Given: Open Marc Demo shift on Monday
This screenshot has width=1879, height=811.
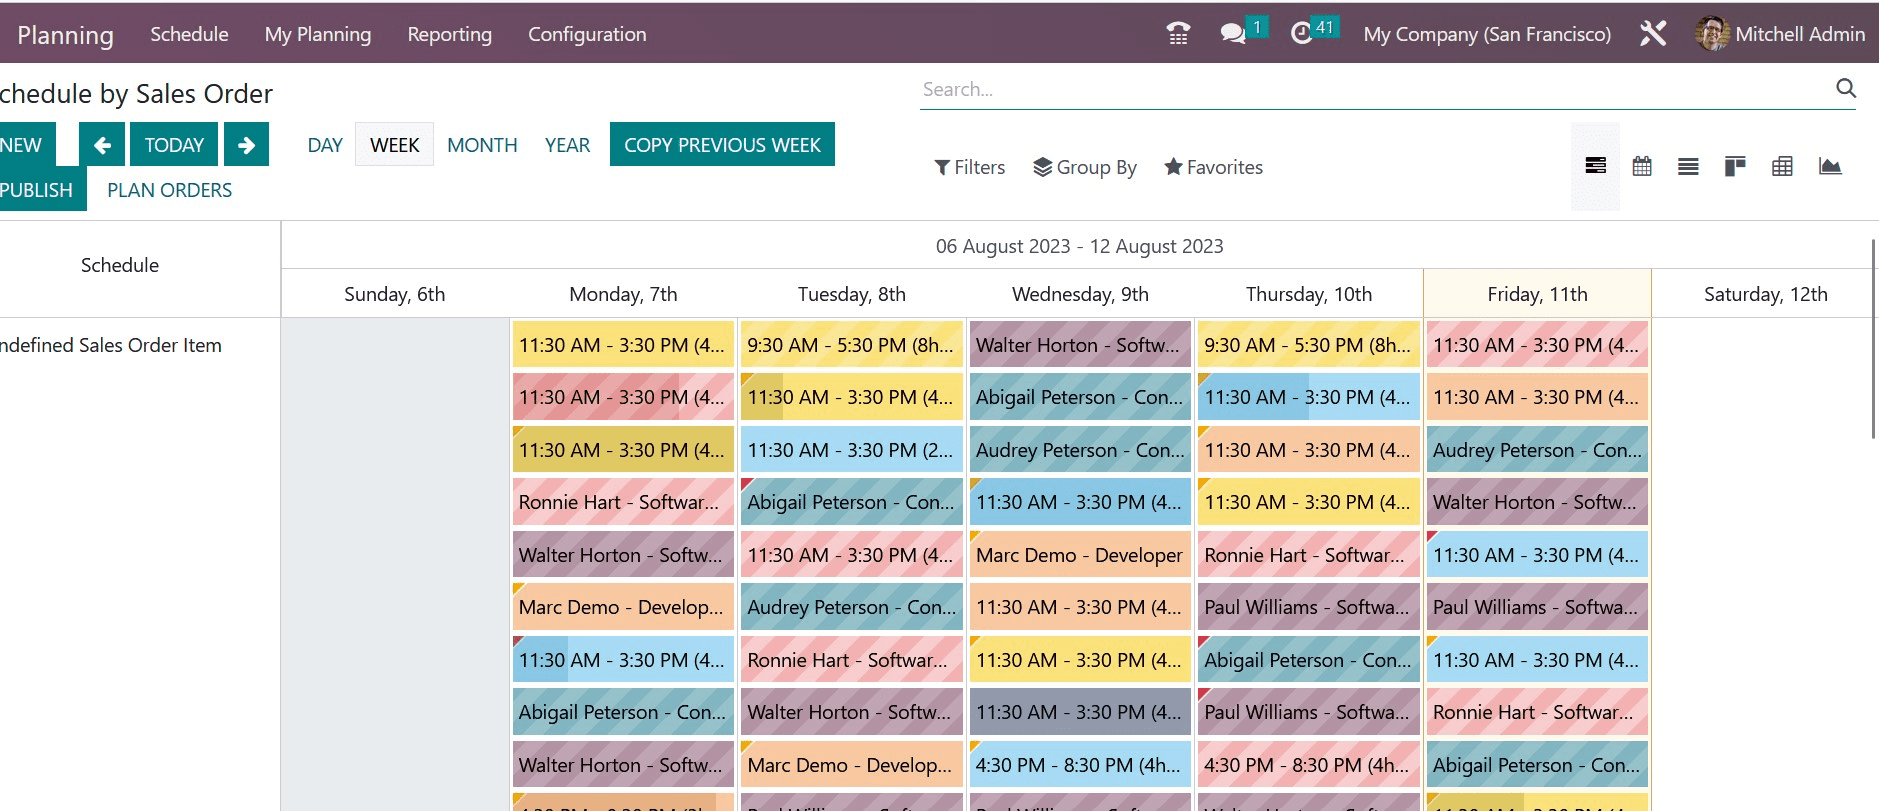Looking at the screenshot, I should [x=623, y=607].
